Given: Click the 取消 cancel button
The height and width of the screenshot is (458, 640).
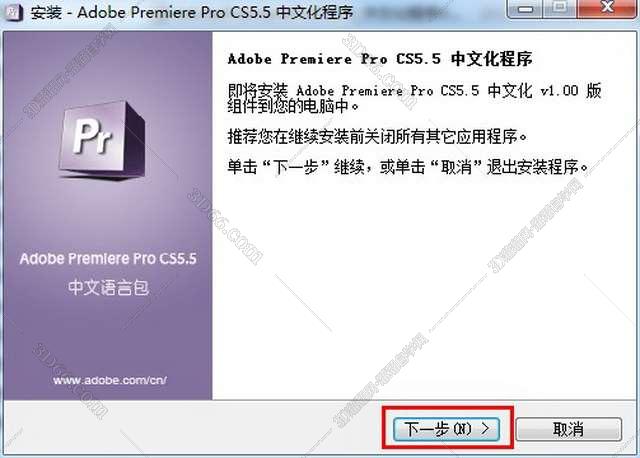Looking at the screenshot, I should pyautogui.click(x=569, y=429).
